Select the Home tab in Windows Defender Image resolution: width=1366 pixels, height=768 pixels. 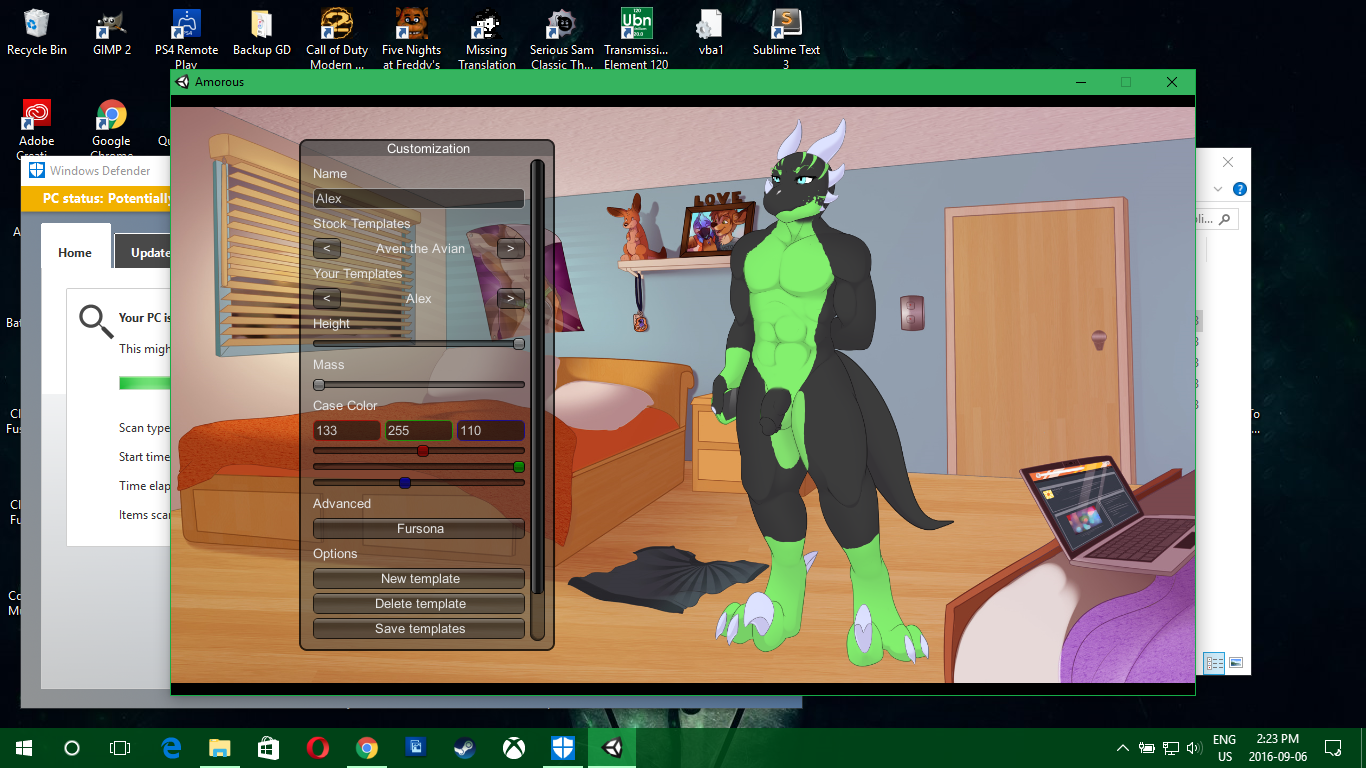[x=74, y=252]
